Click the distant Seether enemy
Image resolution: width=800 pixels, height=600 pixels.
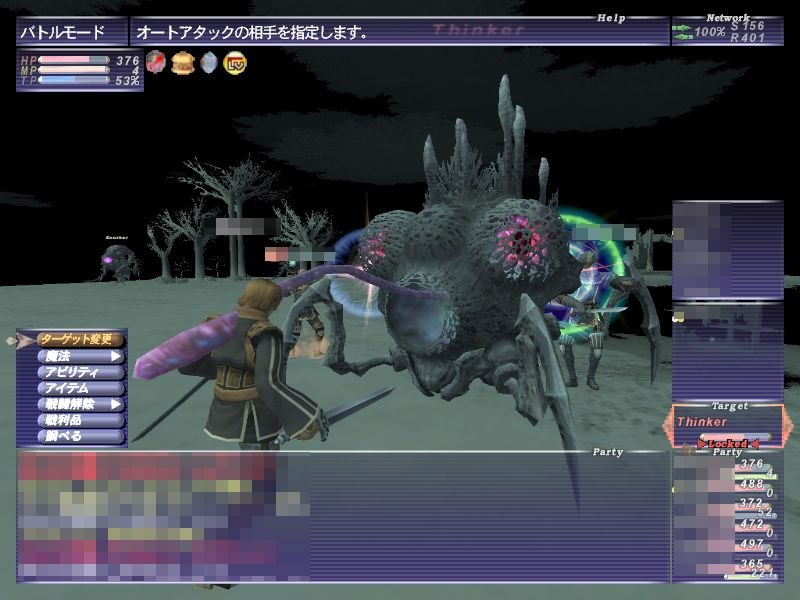(x=119, y=261)
